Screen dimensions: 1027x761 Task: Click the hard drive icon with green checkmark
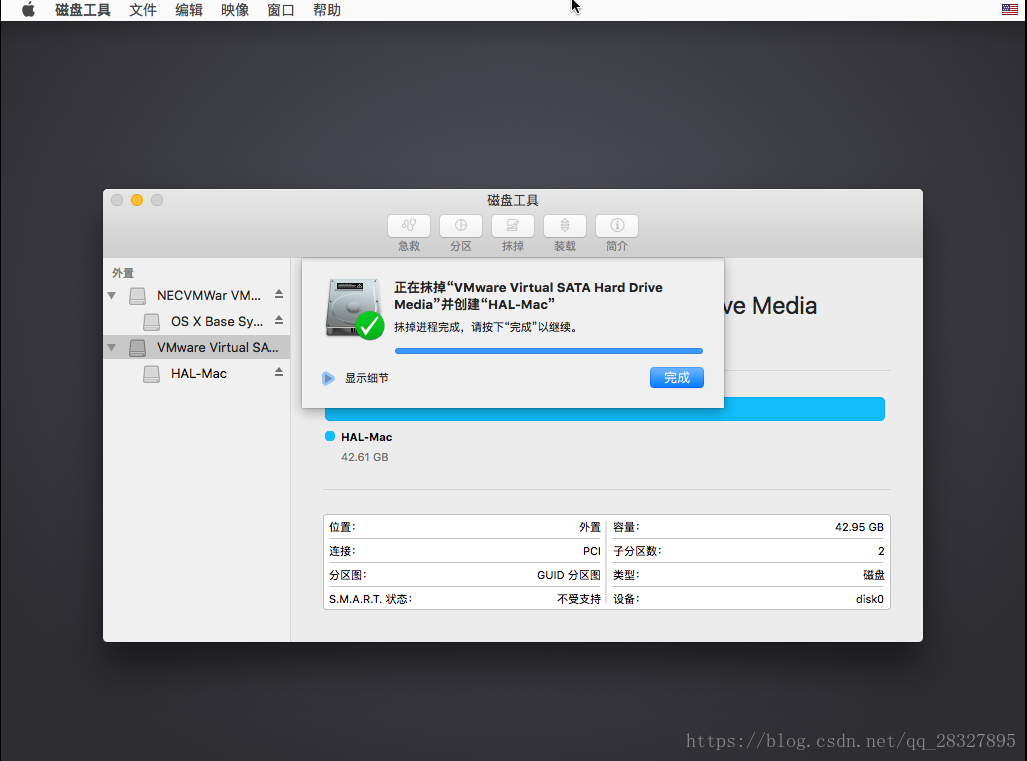354,308
